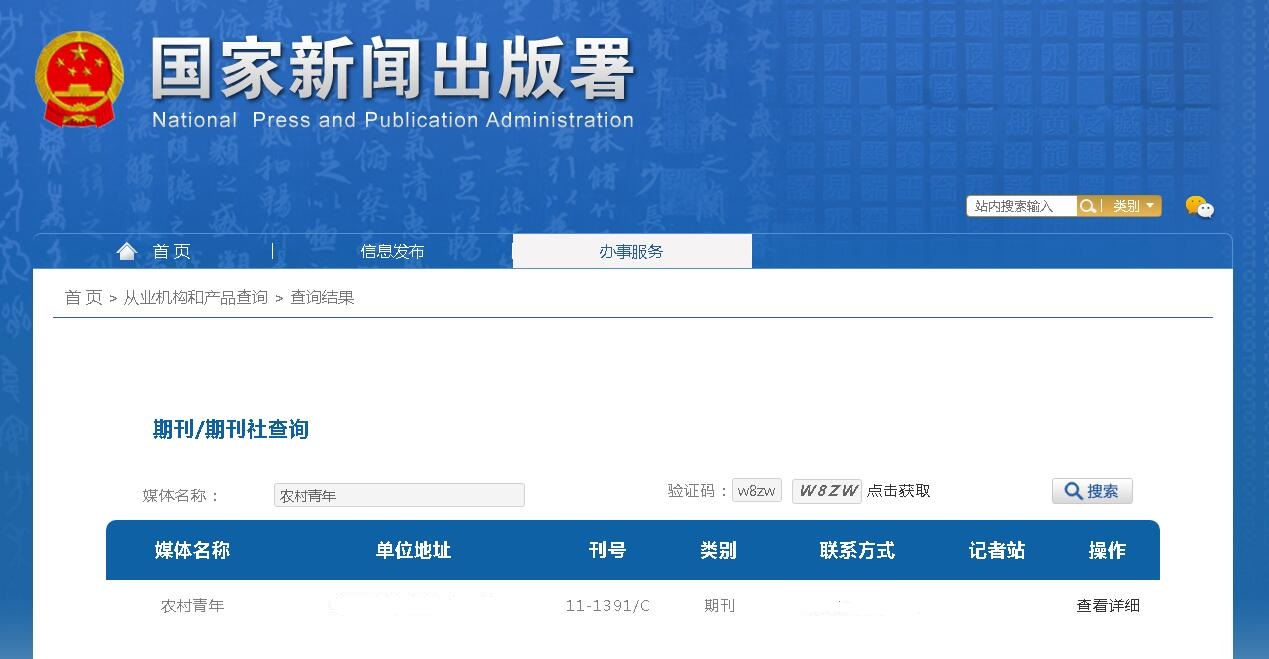Click the home icon beside 首页

pyautogui.click(x=126, y=250)
